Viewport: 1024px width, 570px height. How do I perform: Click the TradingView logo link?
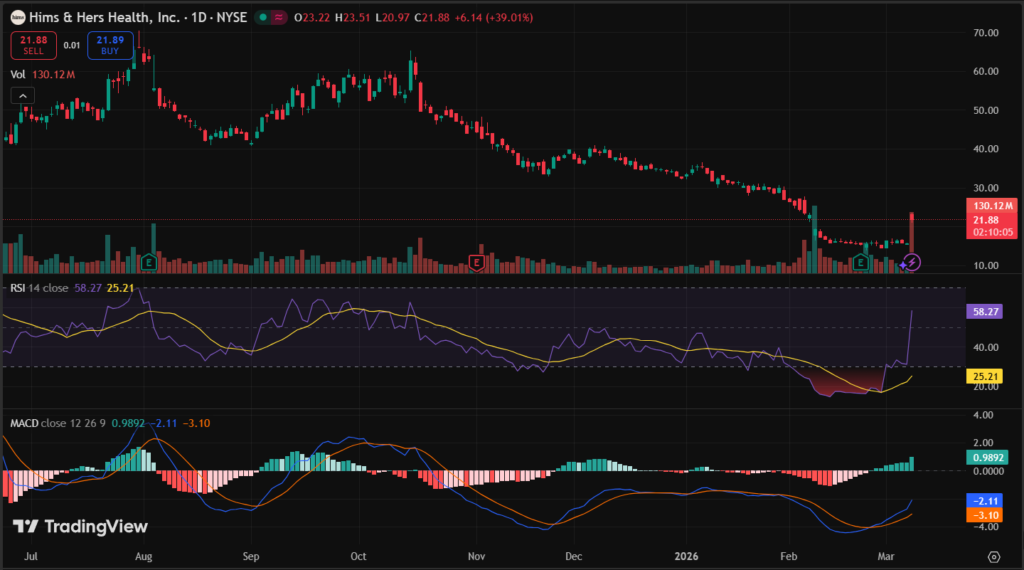[x=80, y=527]
